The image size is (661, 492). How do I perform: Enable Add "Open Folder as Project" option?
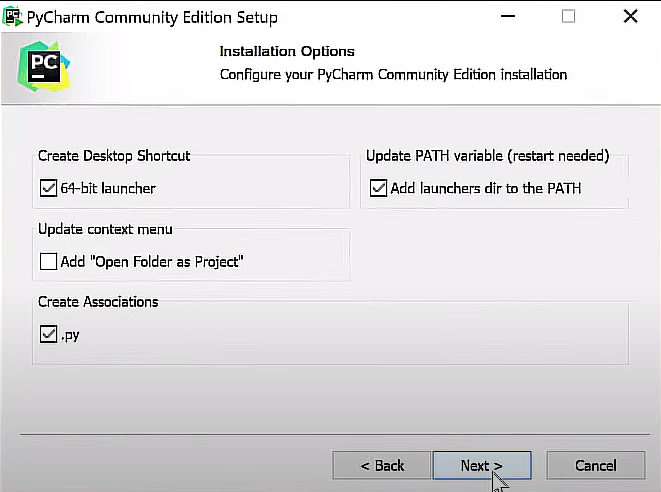(x=48, y=262)
